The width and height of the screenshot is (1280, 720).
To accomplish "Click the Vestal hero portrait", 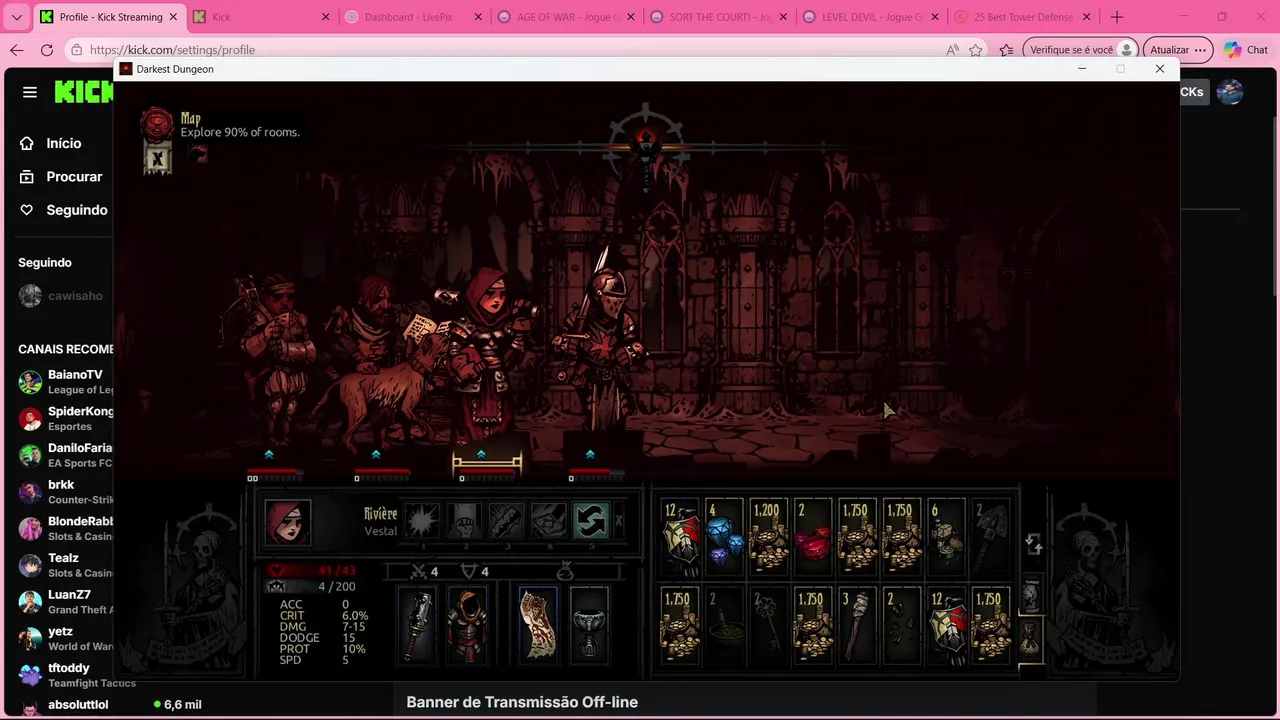I will click(x=288, y=522).
